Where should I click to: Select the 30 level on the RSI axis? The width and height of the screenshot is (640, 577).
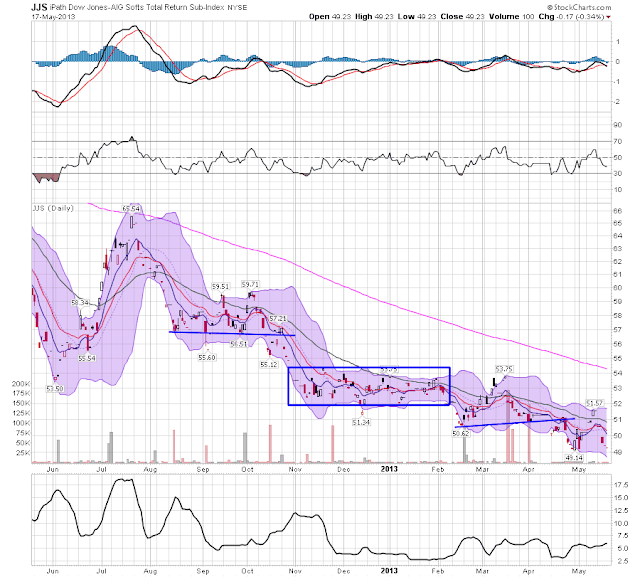coord(618,174)
